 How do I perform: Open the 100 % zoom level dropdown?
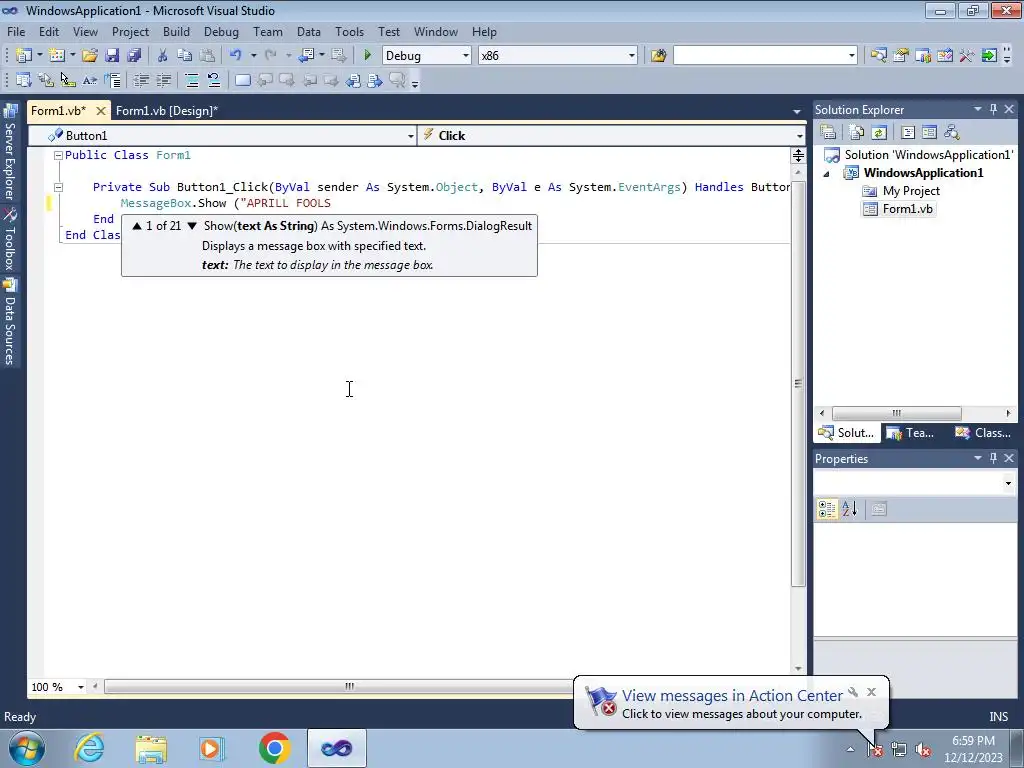pos(81,687)
